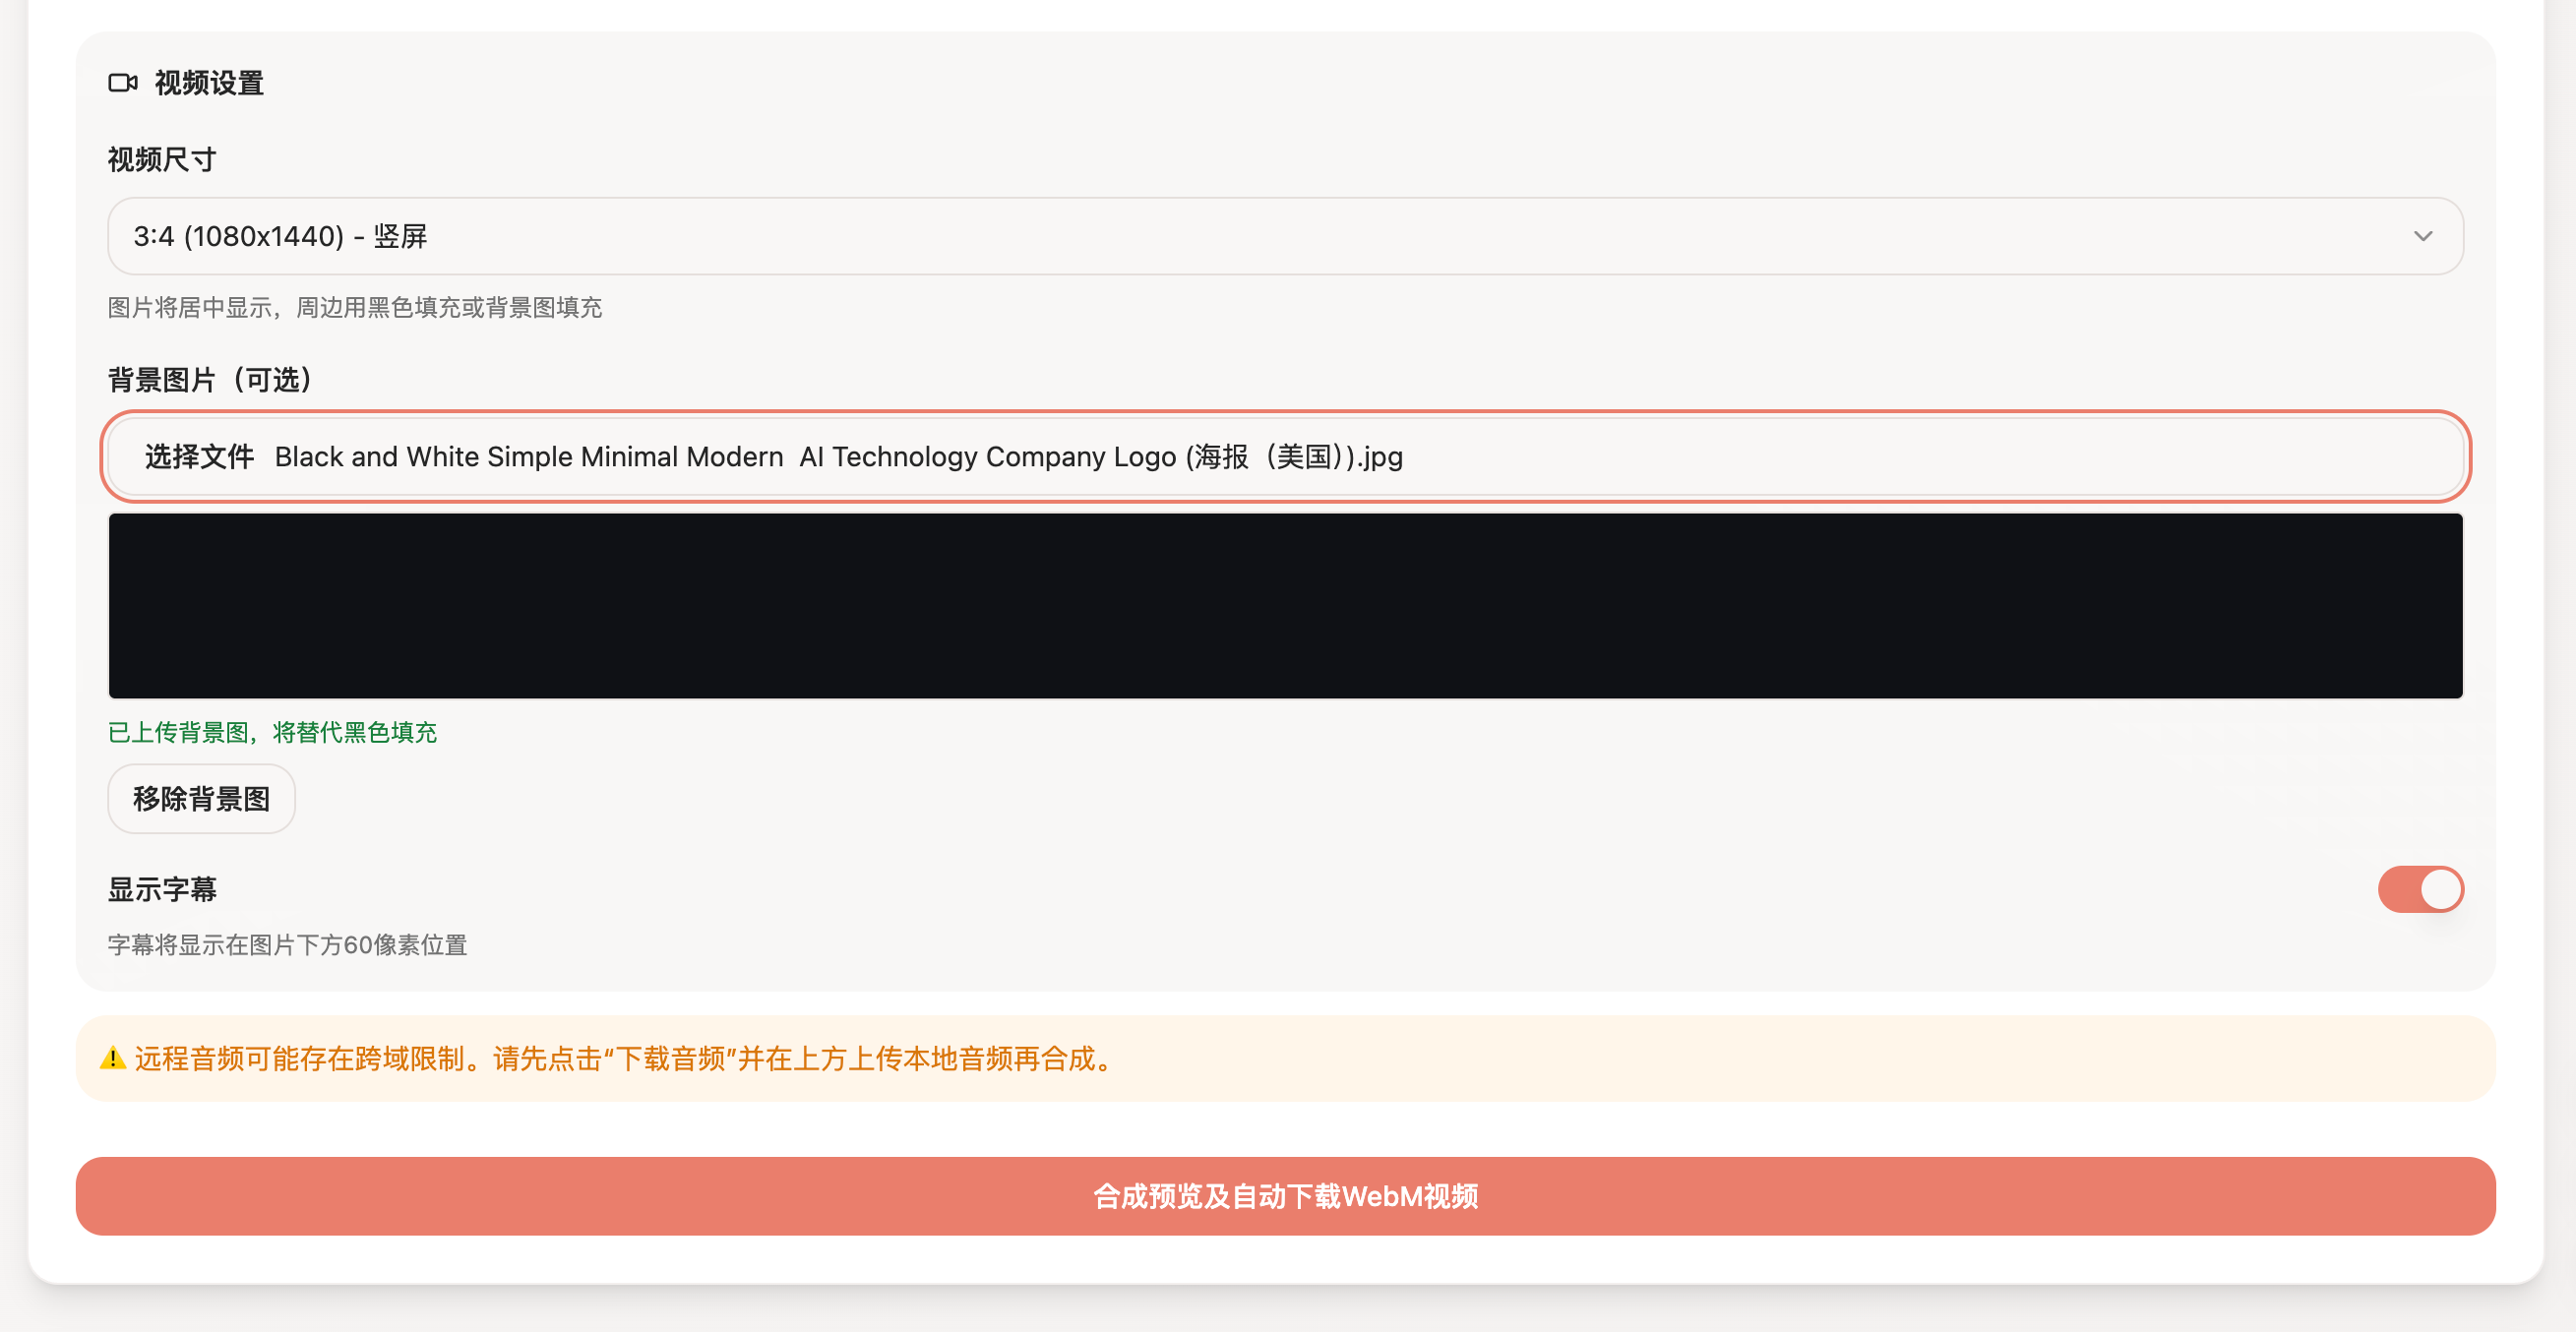Click the 图片将居中显示 helper text
2576x1332 pixels.
pos(354,308)
